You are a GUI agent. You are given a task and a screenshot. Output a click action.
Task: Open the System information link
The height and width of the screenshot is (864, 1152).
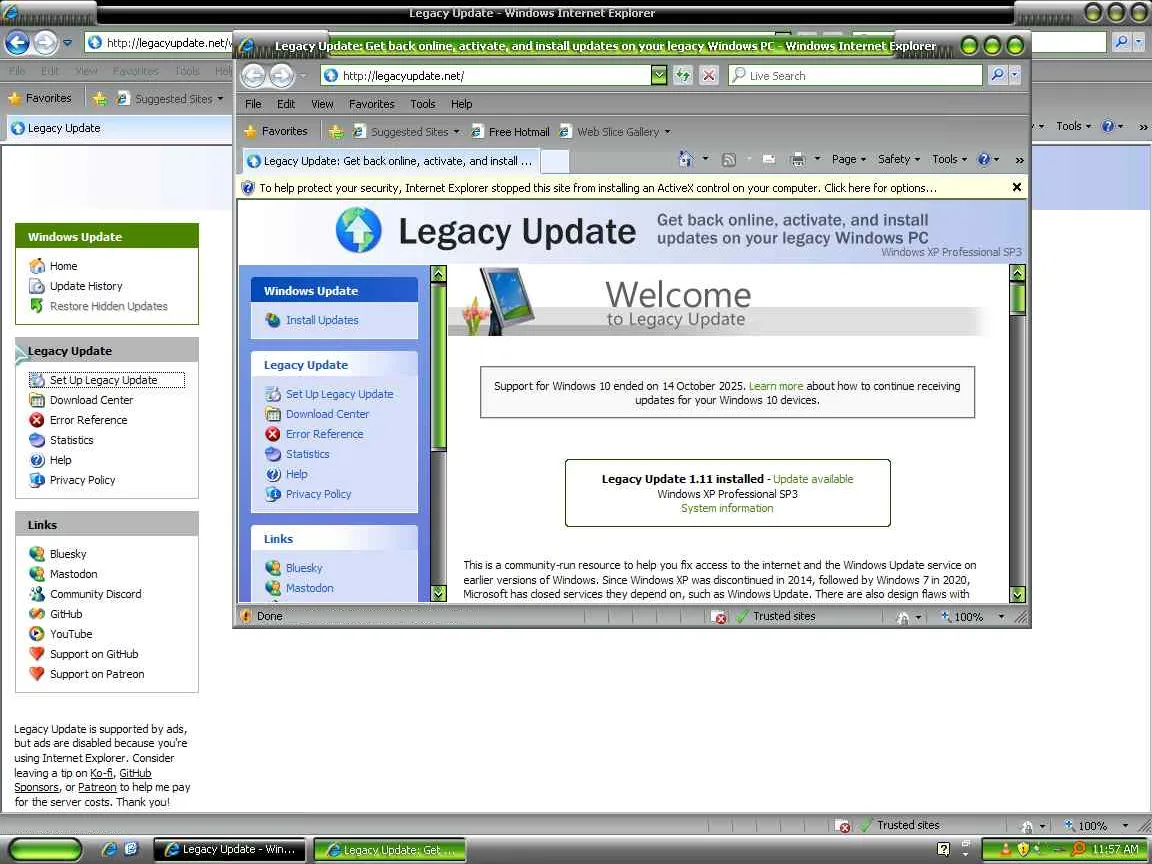727,508
